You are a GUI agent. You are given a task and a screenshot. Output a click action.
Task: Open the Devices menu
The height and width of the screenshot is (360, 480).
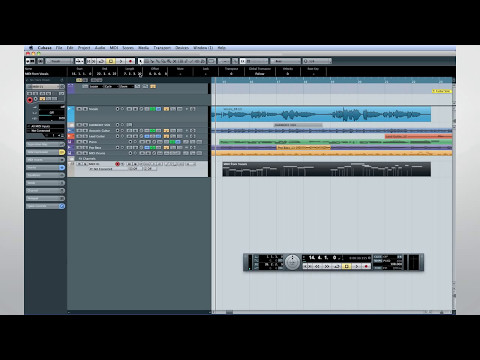pyautogui.click(x=182, y=48)
